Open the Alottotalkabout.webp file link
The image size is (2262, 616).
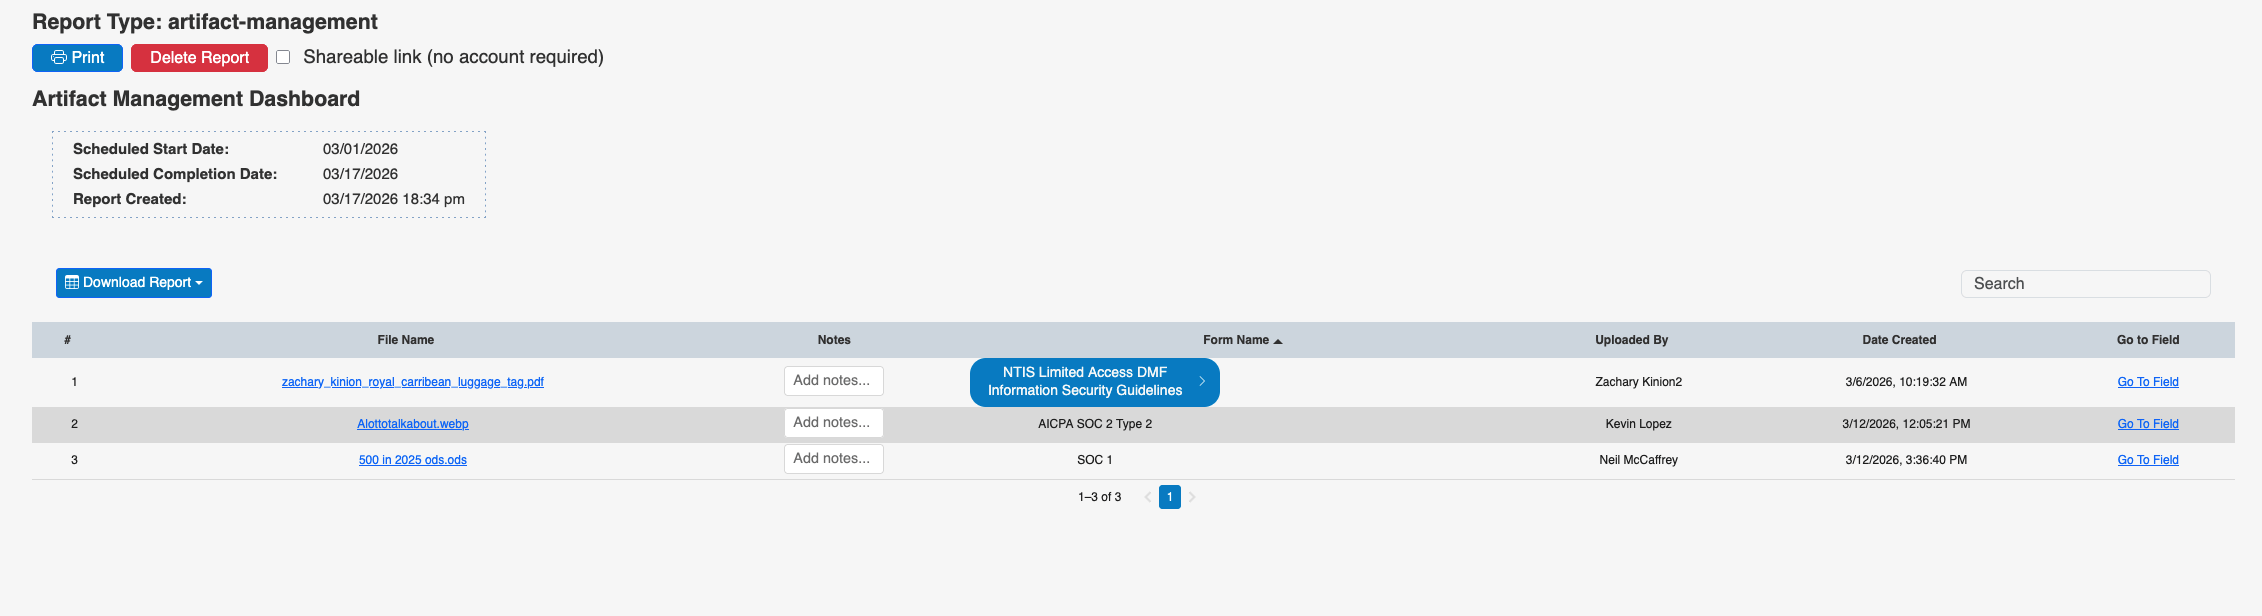412,424
